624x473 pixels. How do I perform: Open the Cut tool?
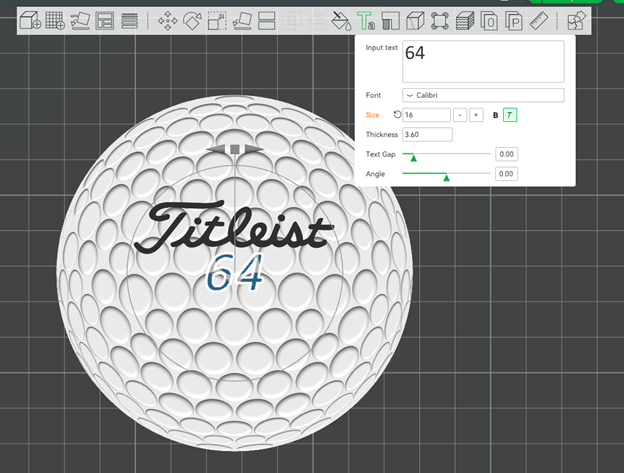[267, 21]
